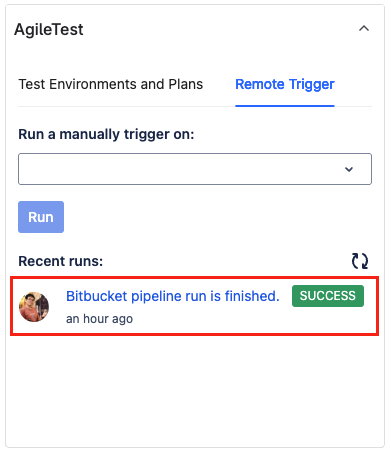Click the blue Run button
391x454 pixels.
coord(41,217)
